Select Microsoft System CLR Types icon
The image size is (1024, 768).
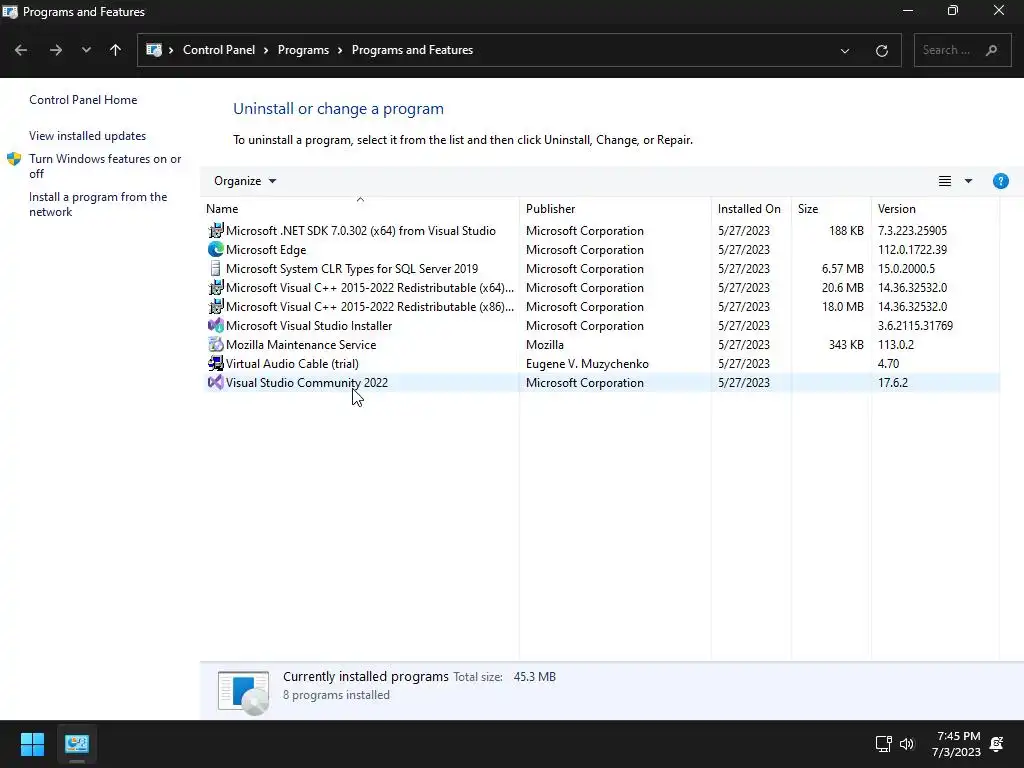[x=216, y=268]
